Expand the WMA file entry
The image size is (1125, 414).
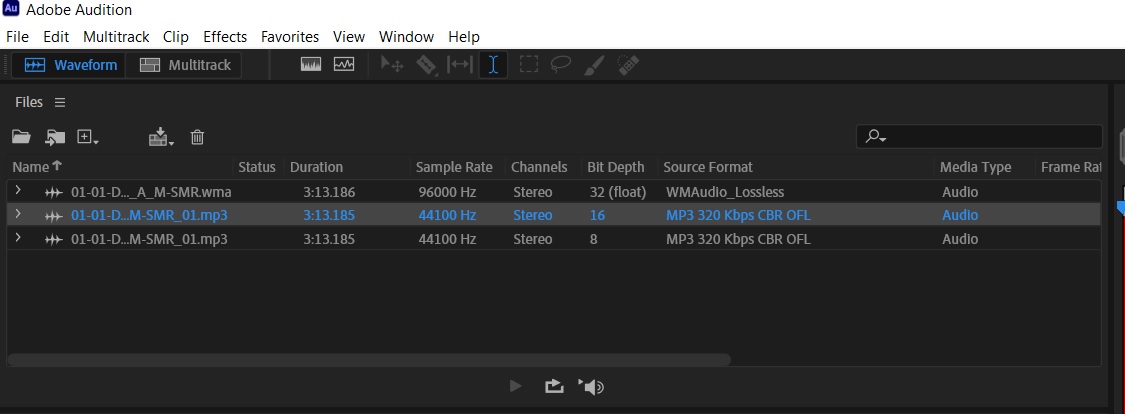(17, 191)
